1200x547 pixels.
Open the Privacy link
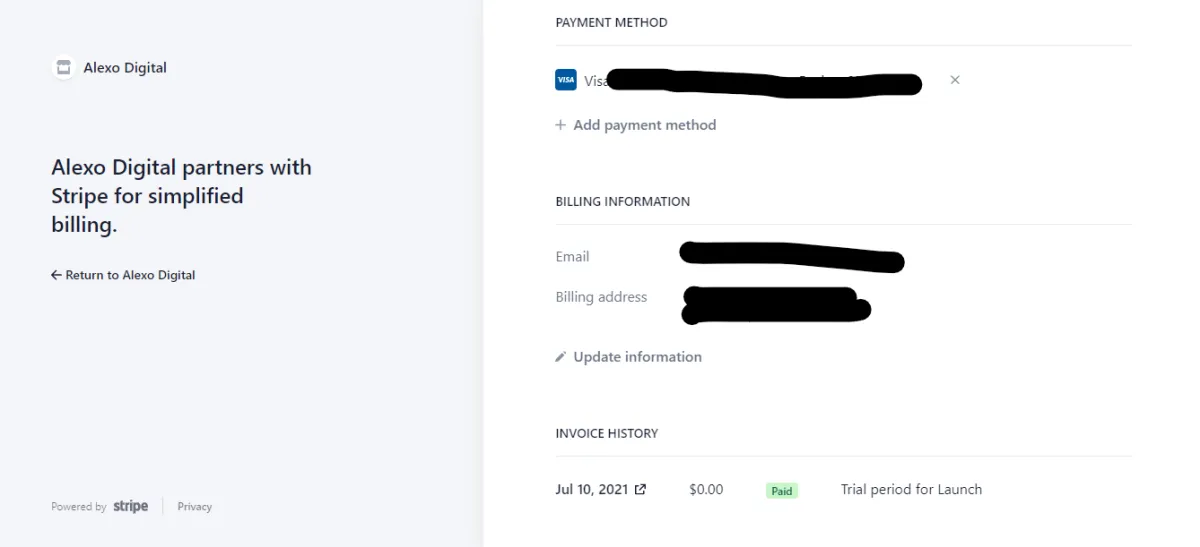point(194,507)
